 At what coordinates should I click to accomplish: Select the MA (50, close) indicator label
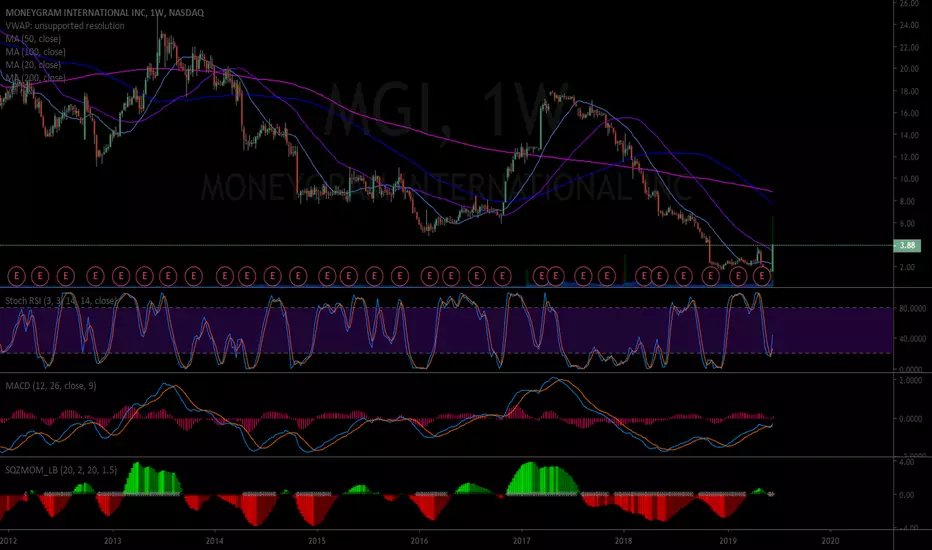(x=33, y=39)
